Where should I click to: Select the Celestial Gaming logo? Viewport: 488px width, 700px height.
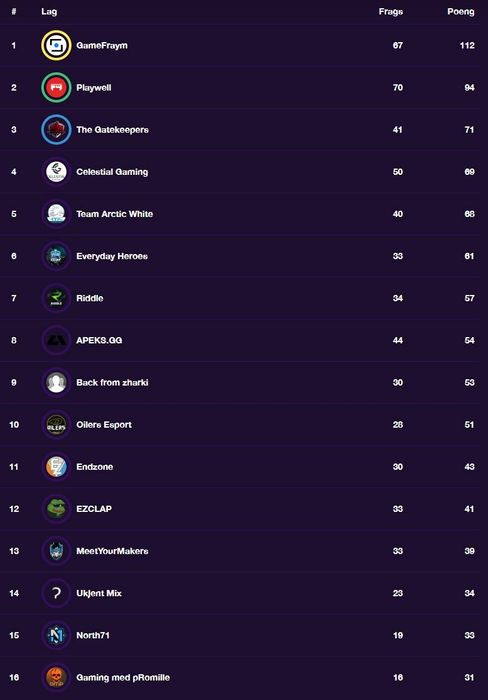(x=56, y=172)
